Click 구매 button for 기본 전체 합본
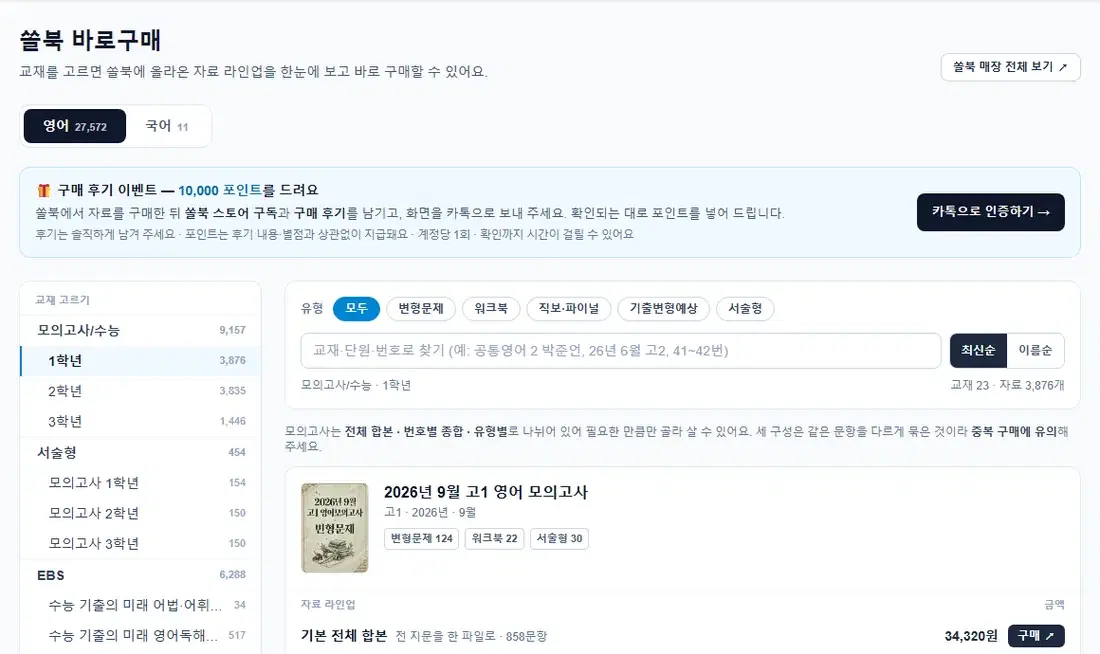The width and height of the screenshot is (1100, 654). tap(1036, 636)
